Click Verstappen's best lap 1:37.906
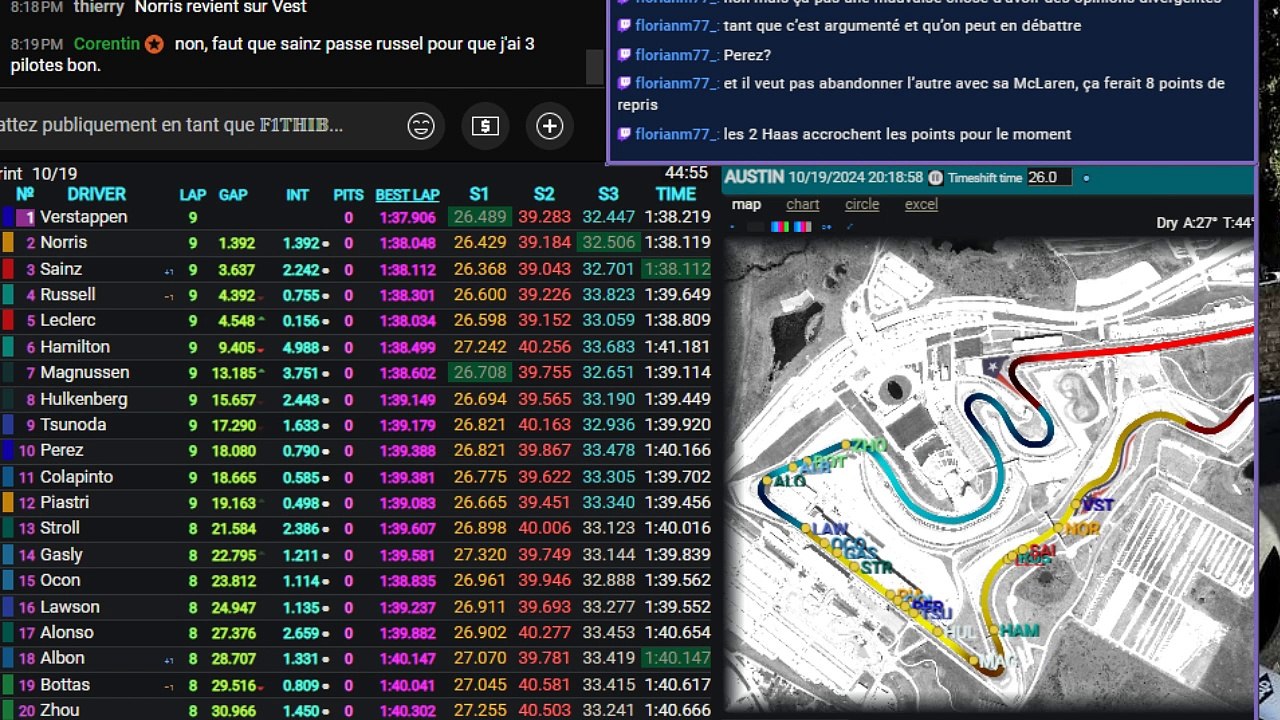The width and height of the screenshot is (1280, 720). (407, 218)
